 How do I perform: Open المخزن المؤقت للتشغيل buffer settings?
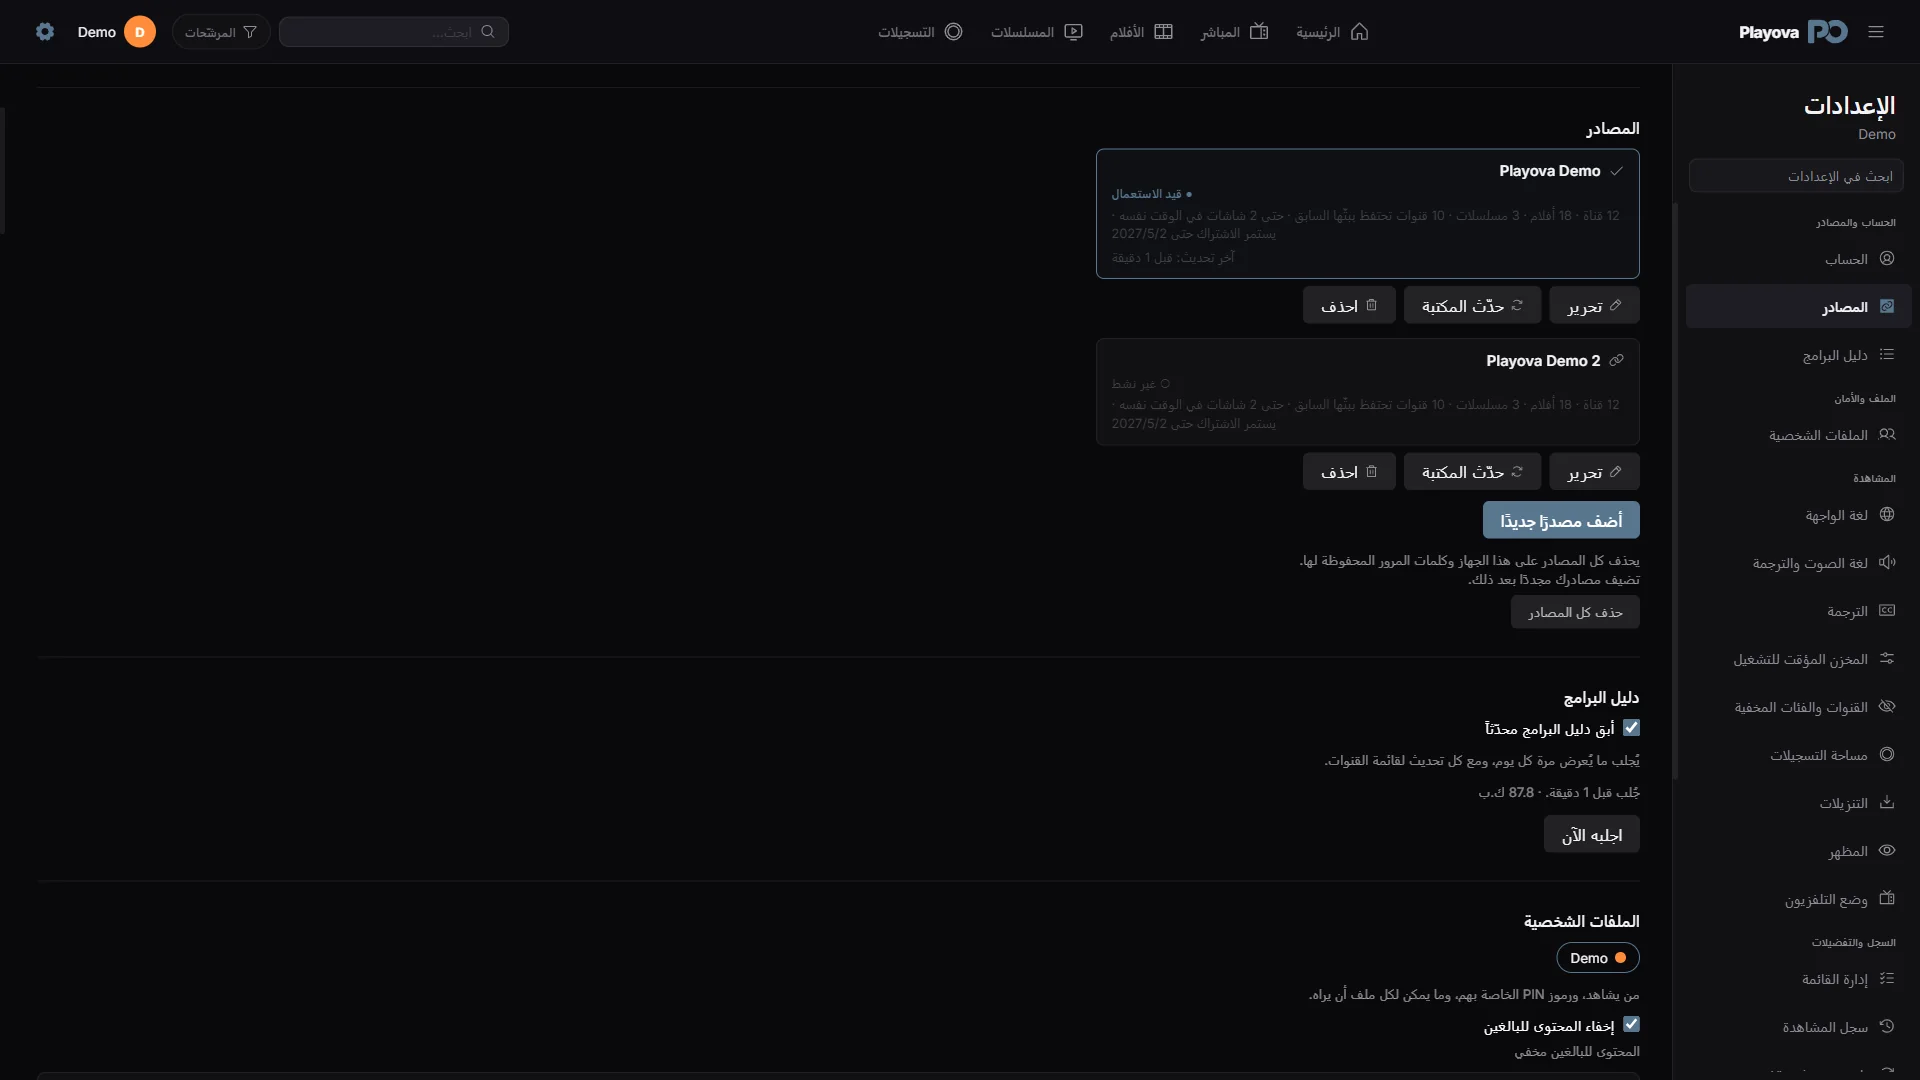pyautogui.click(x=1799, y=659)
